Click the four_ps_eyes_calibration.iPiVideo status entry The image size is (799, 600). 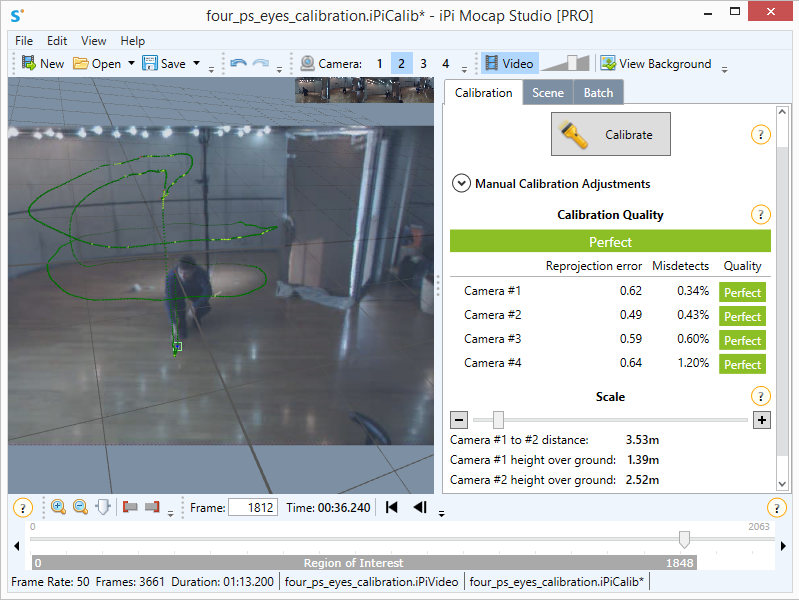click(371, 582)
